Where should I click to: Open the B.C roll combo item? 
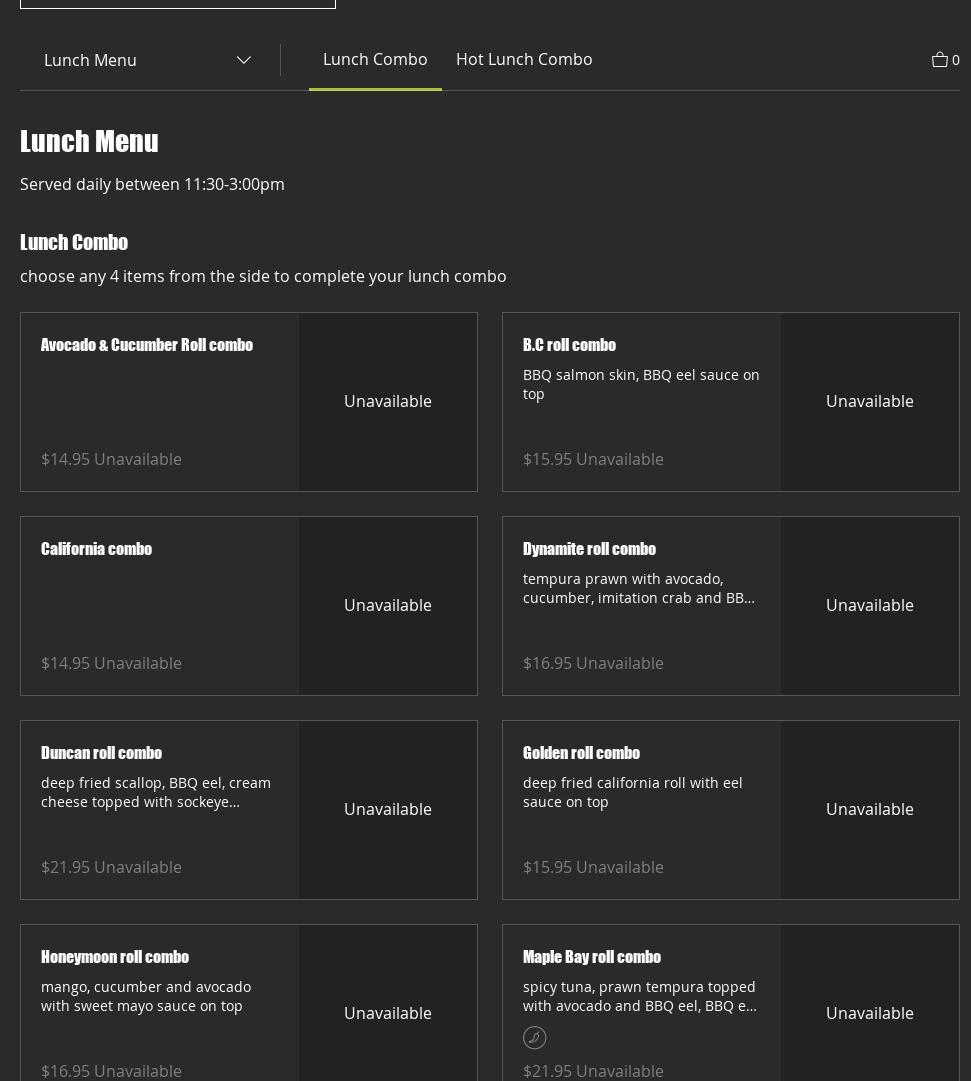tap(569, 345)
